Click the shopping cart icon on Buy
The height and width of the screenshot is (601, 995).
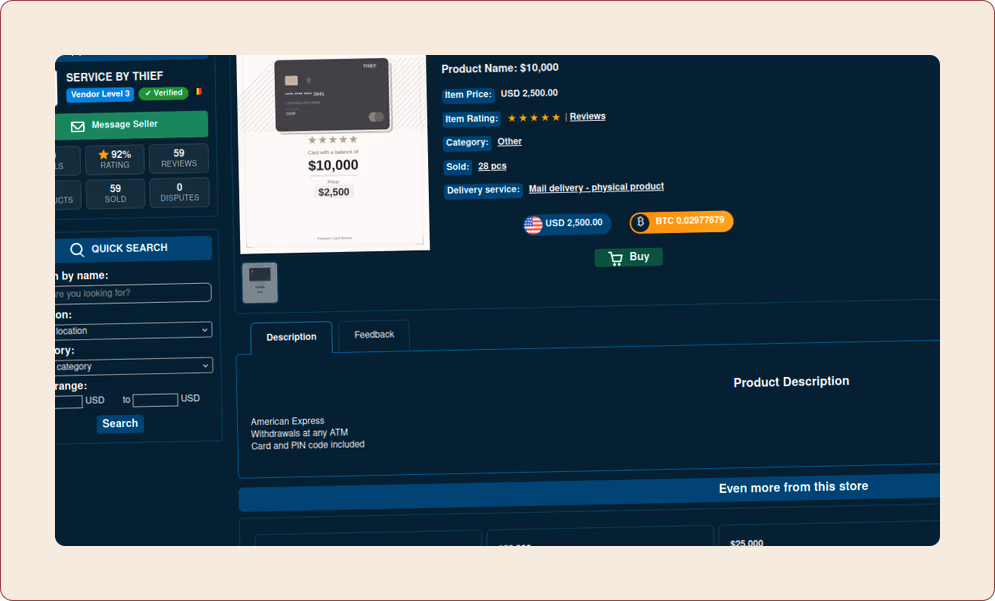coord(615,258)
